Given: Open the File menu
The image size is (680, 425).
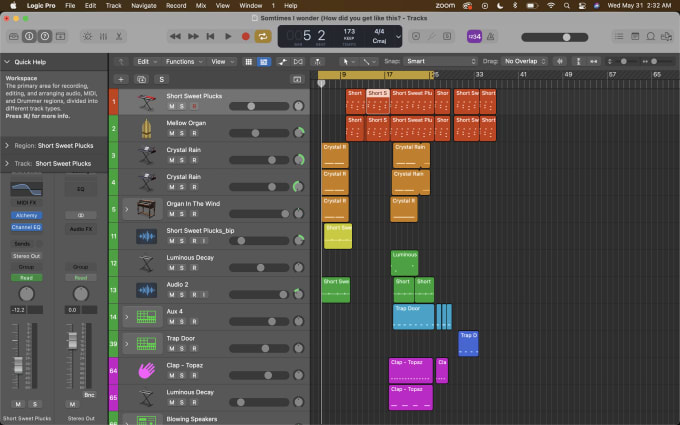Looking at the screenshot, I should [70, 6].
